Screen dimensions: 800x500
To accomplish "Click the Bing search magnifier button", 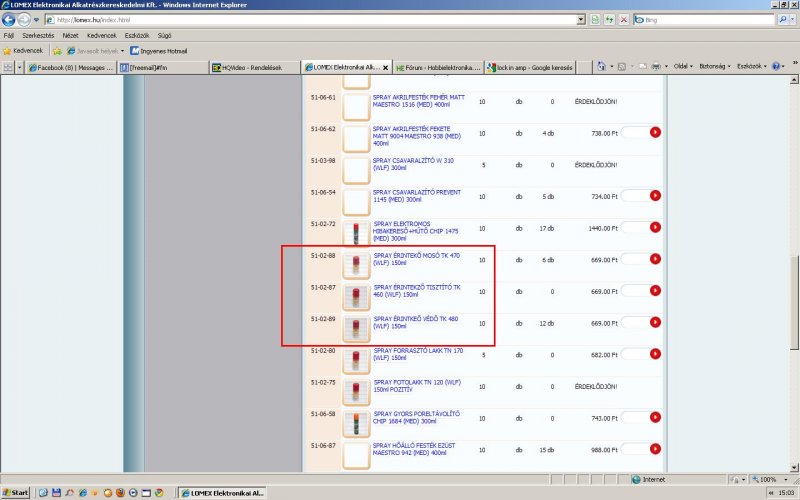I will coord(783,20).
